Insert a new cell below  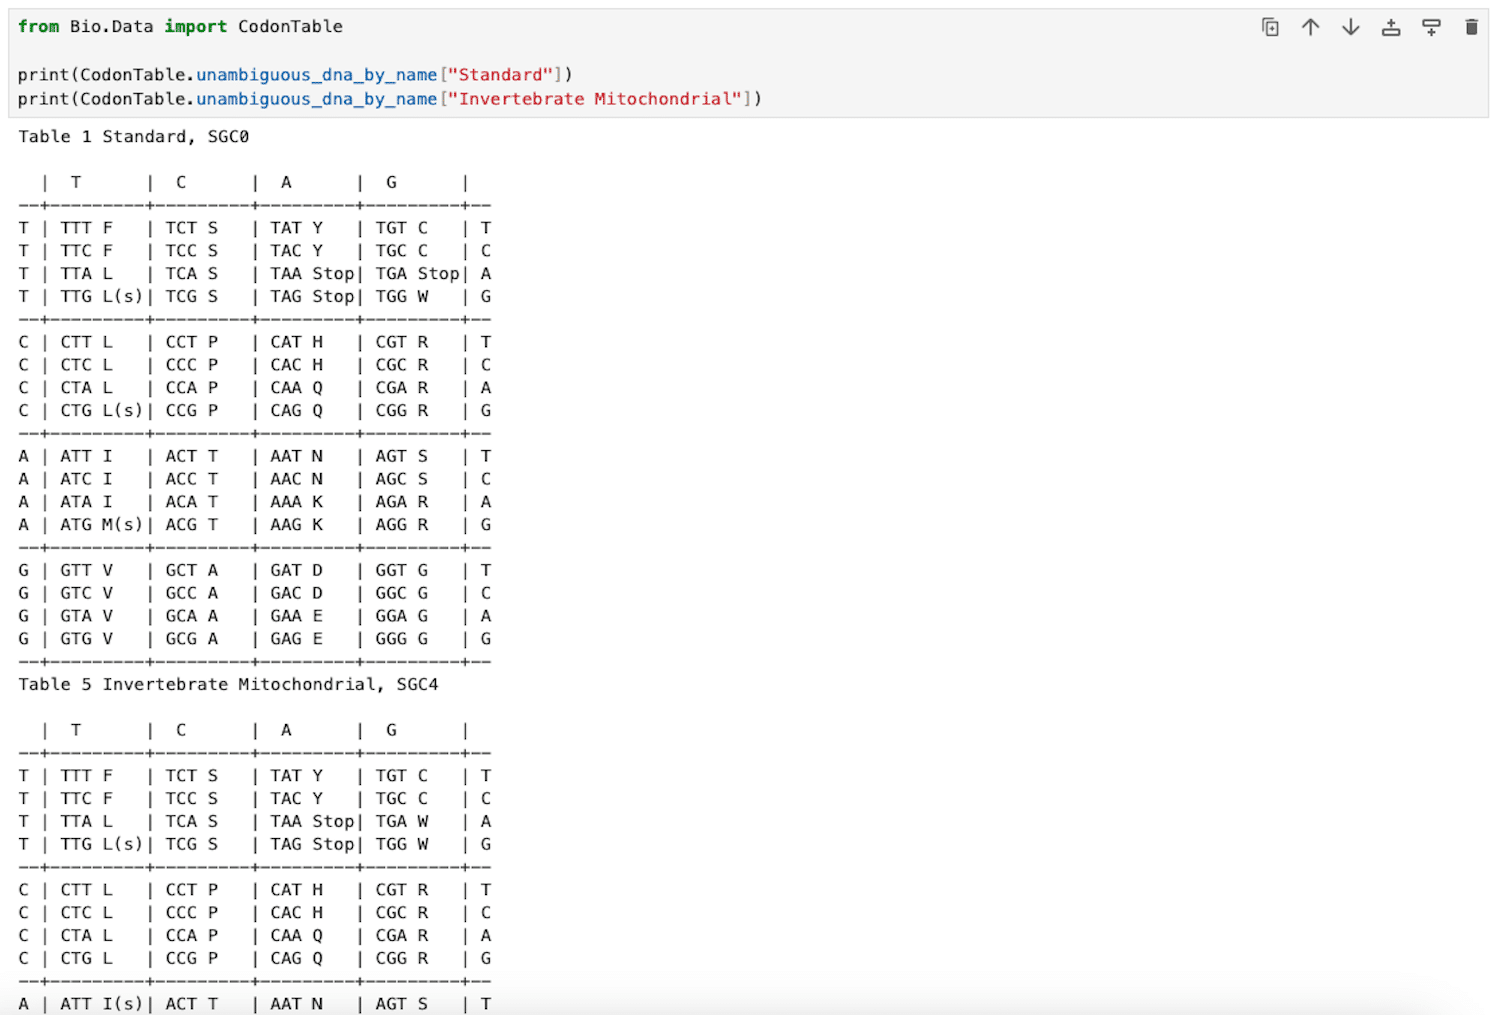pos(1431,27)
